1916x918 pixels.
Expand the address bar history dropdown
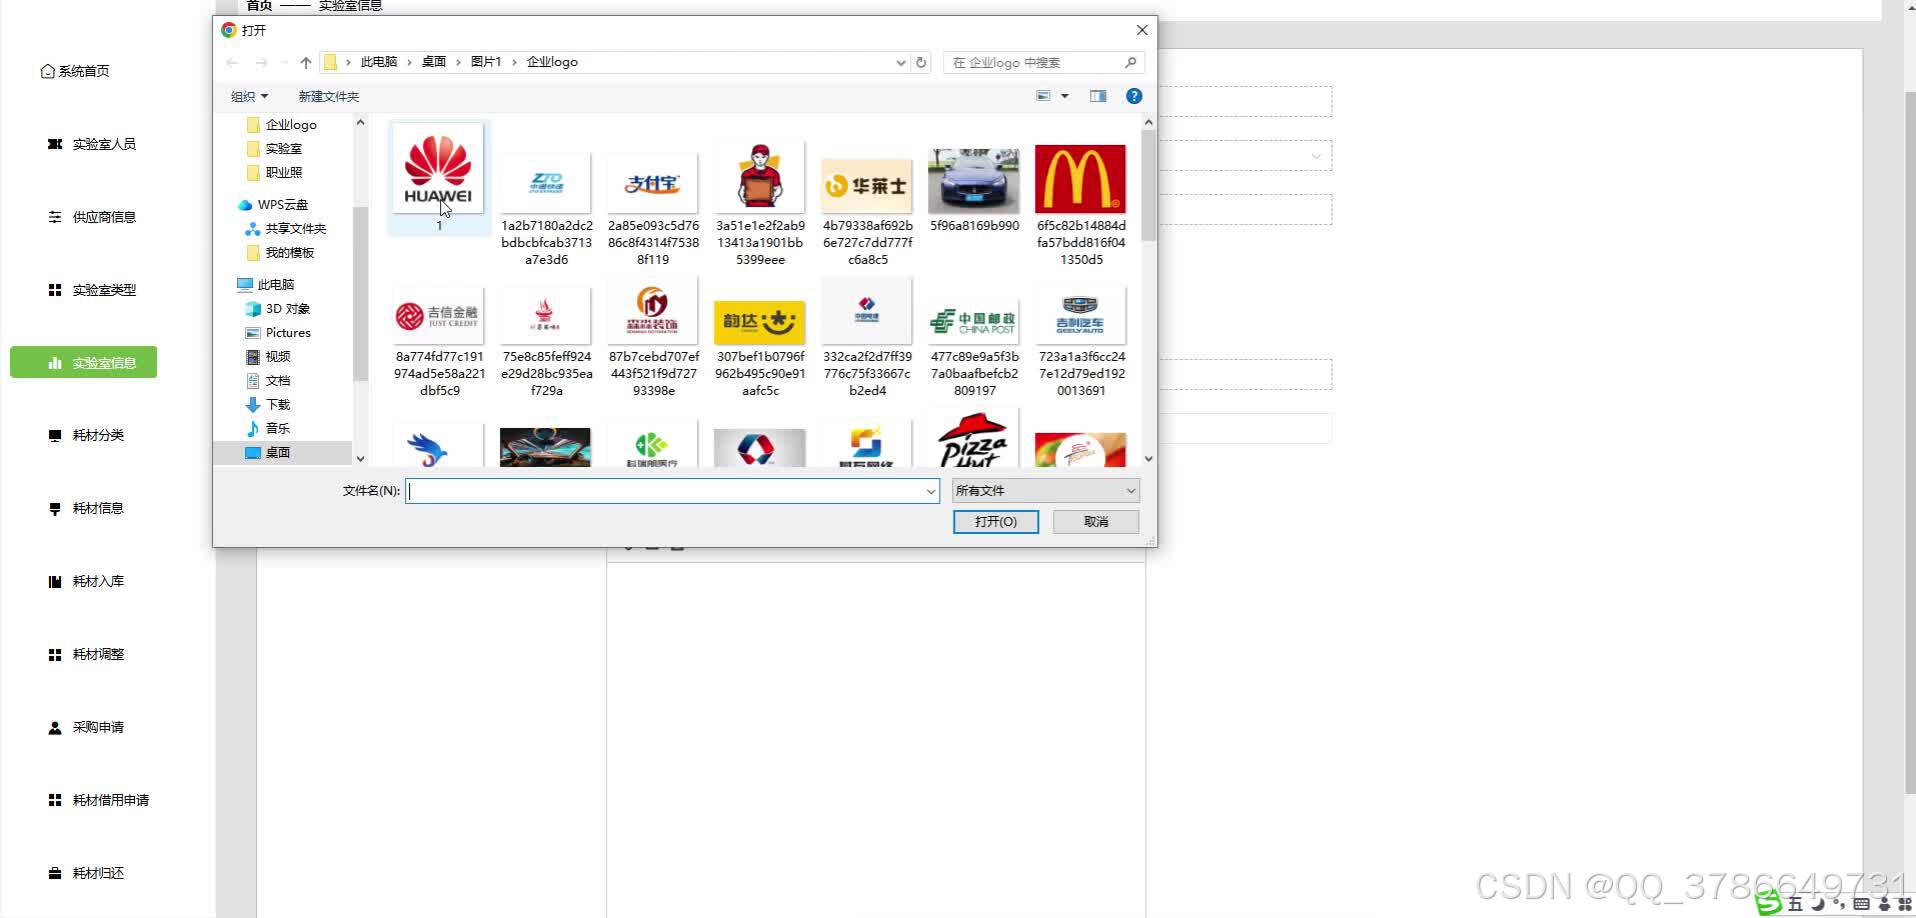(901, 62)
